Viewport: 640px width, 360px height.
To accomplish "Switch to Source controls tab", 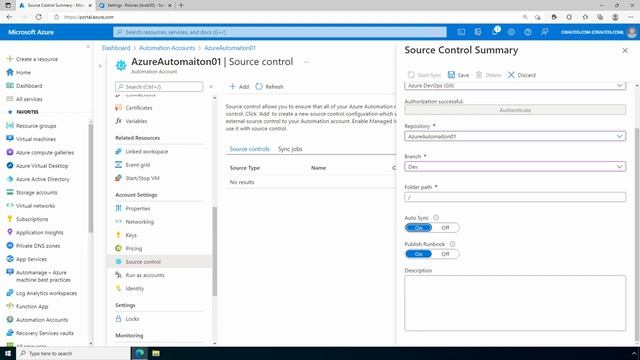I will pyautogui.click(x=249, y=149).
